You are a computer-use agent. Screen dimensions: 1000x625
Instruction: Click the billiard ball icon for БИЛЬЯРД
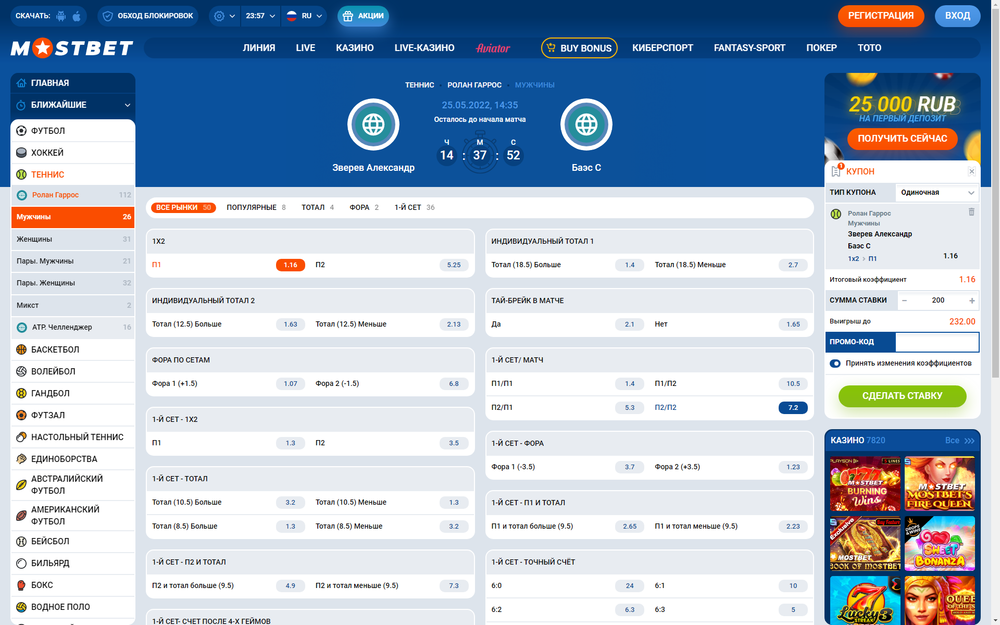21,563
